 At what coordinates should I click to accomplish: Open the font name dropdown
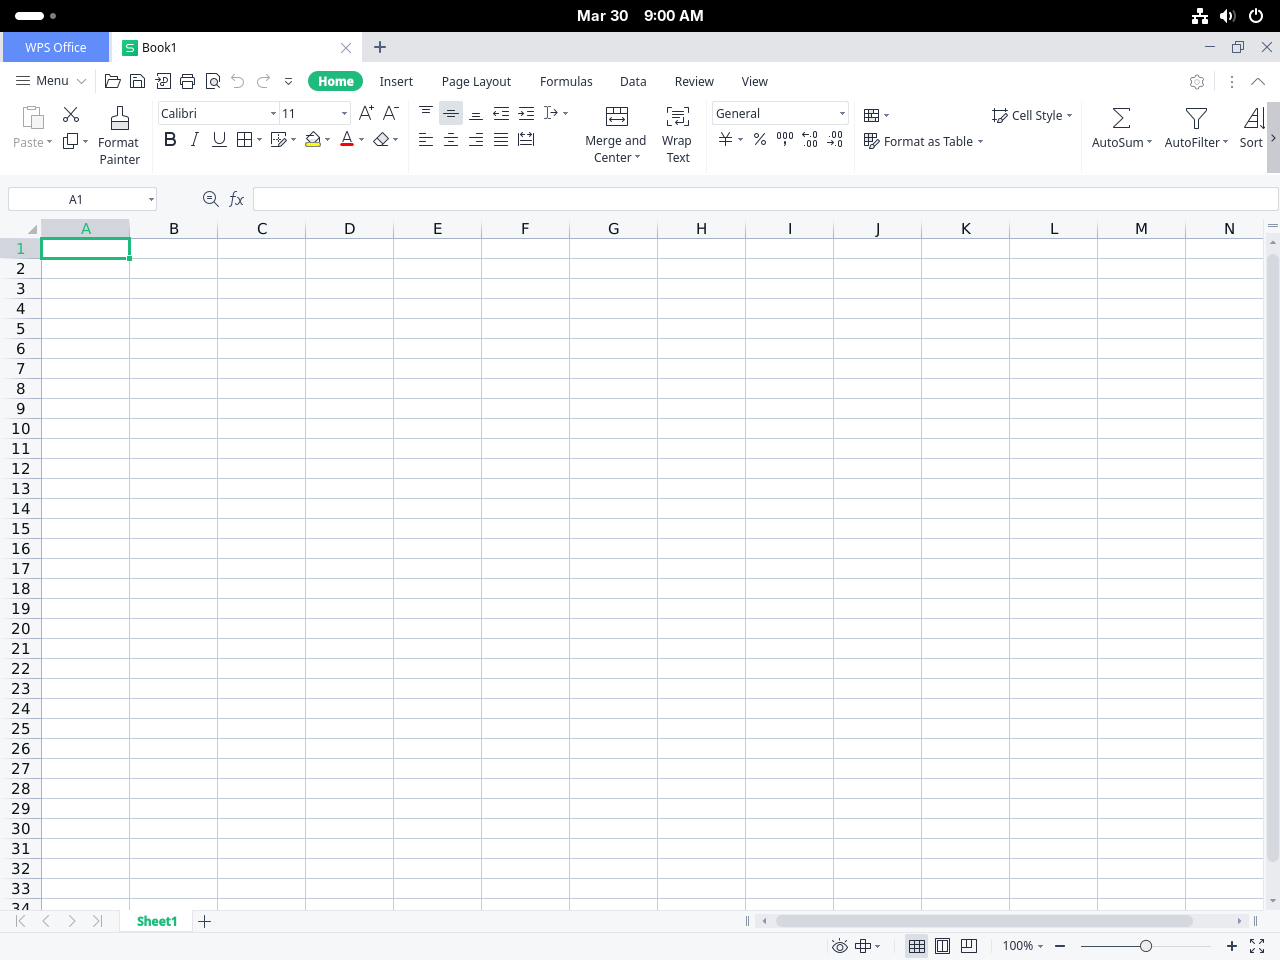click(x=272, y=113)
